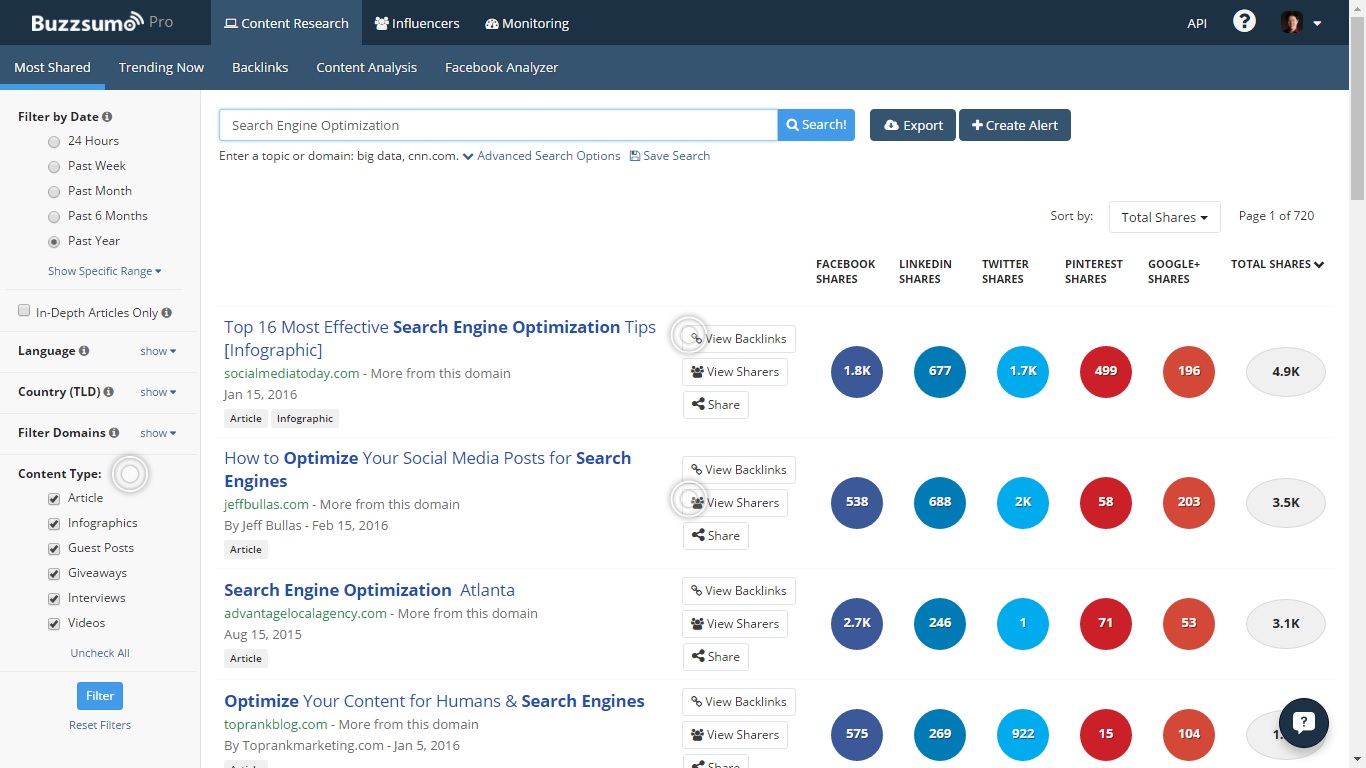Click the Pinterest shares 499 circle
This screenshot has width=1366, height=768.
pos(1106,371)
